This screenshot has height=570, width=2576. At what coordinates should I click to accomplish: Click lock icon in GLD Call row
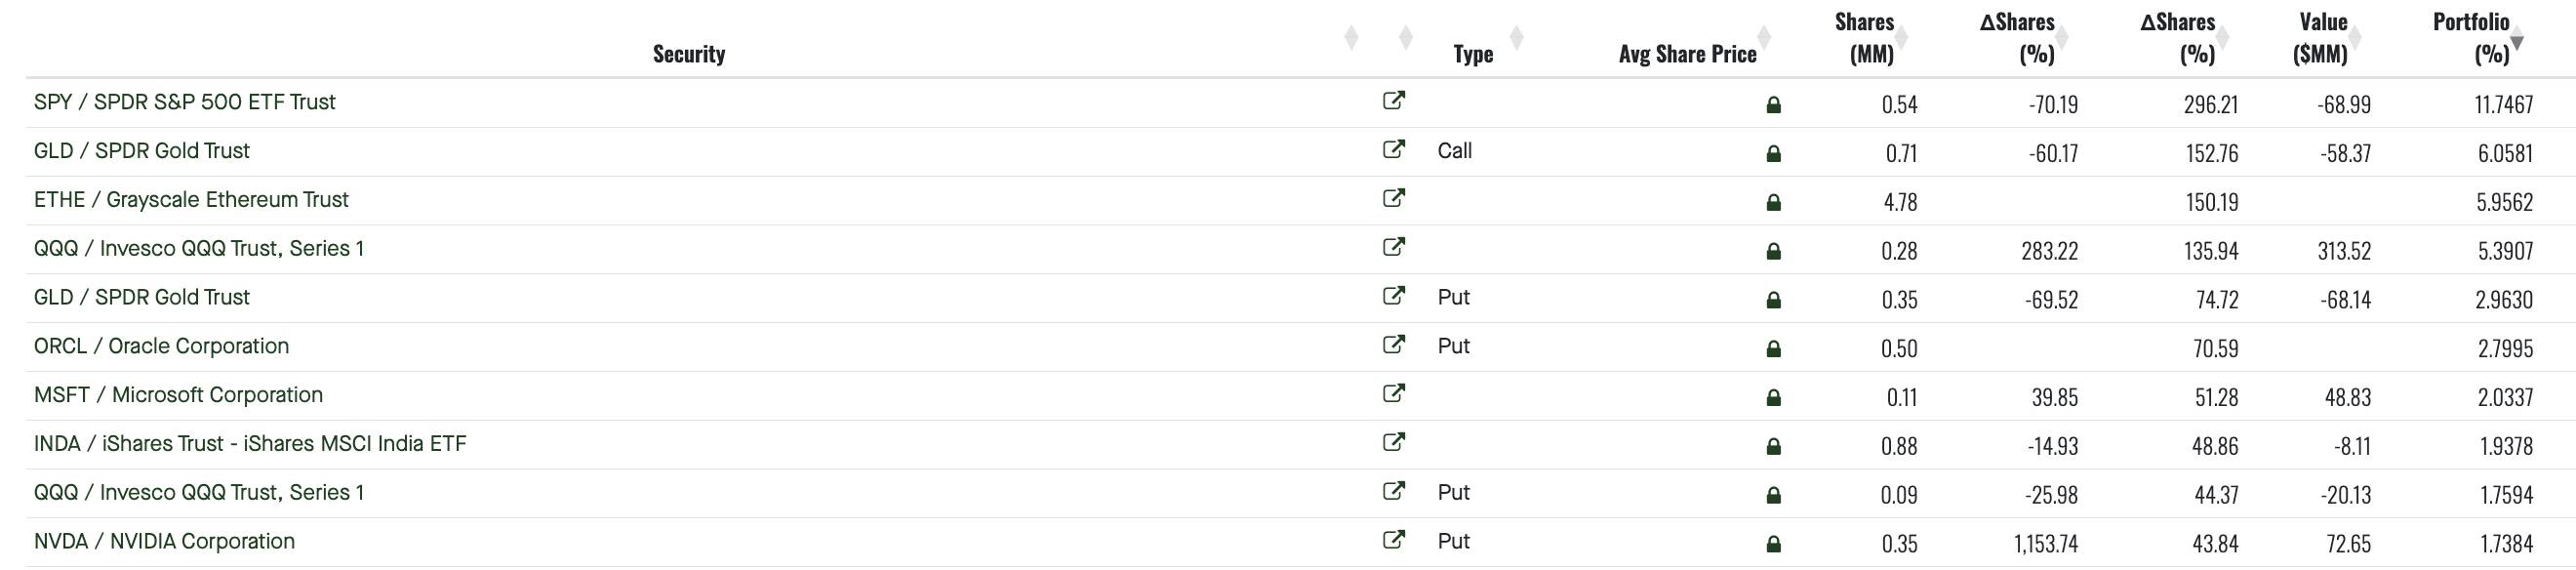[x=1773, y=154]
